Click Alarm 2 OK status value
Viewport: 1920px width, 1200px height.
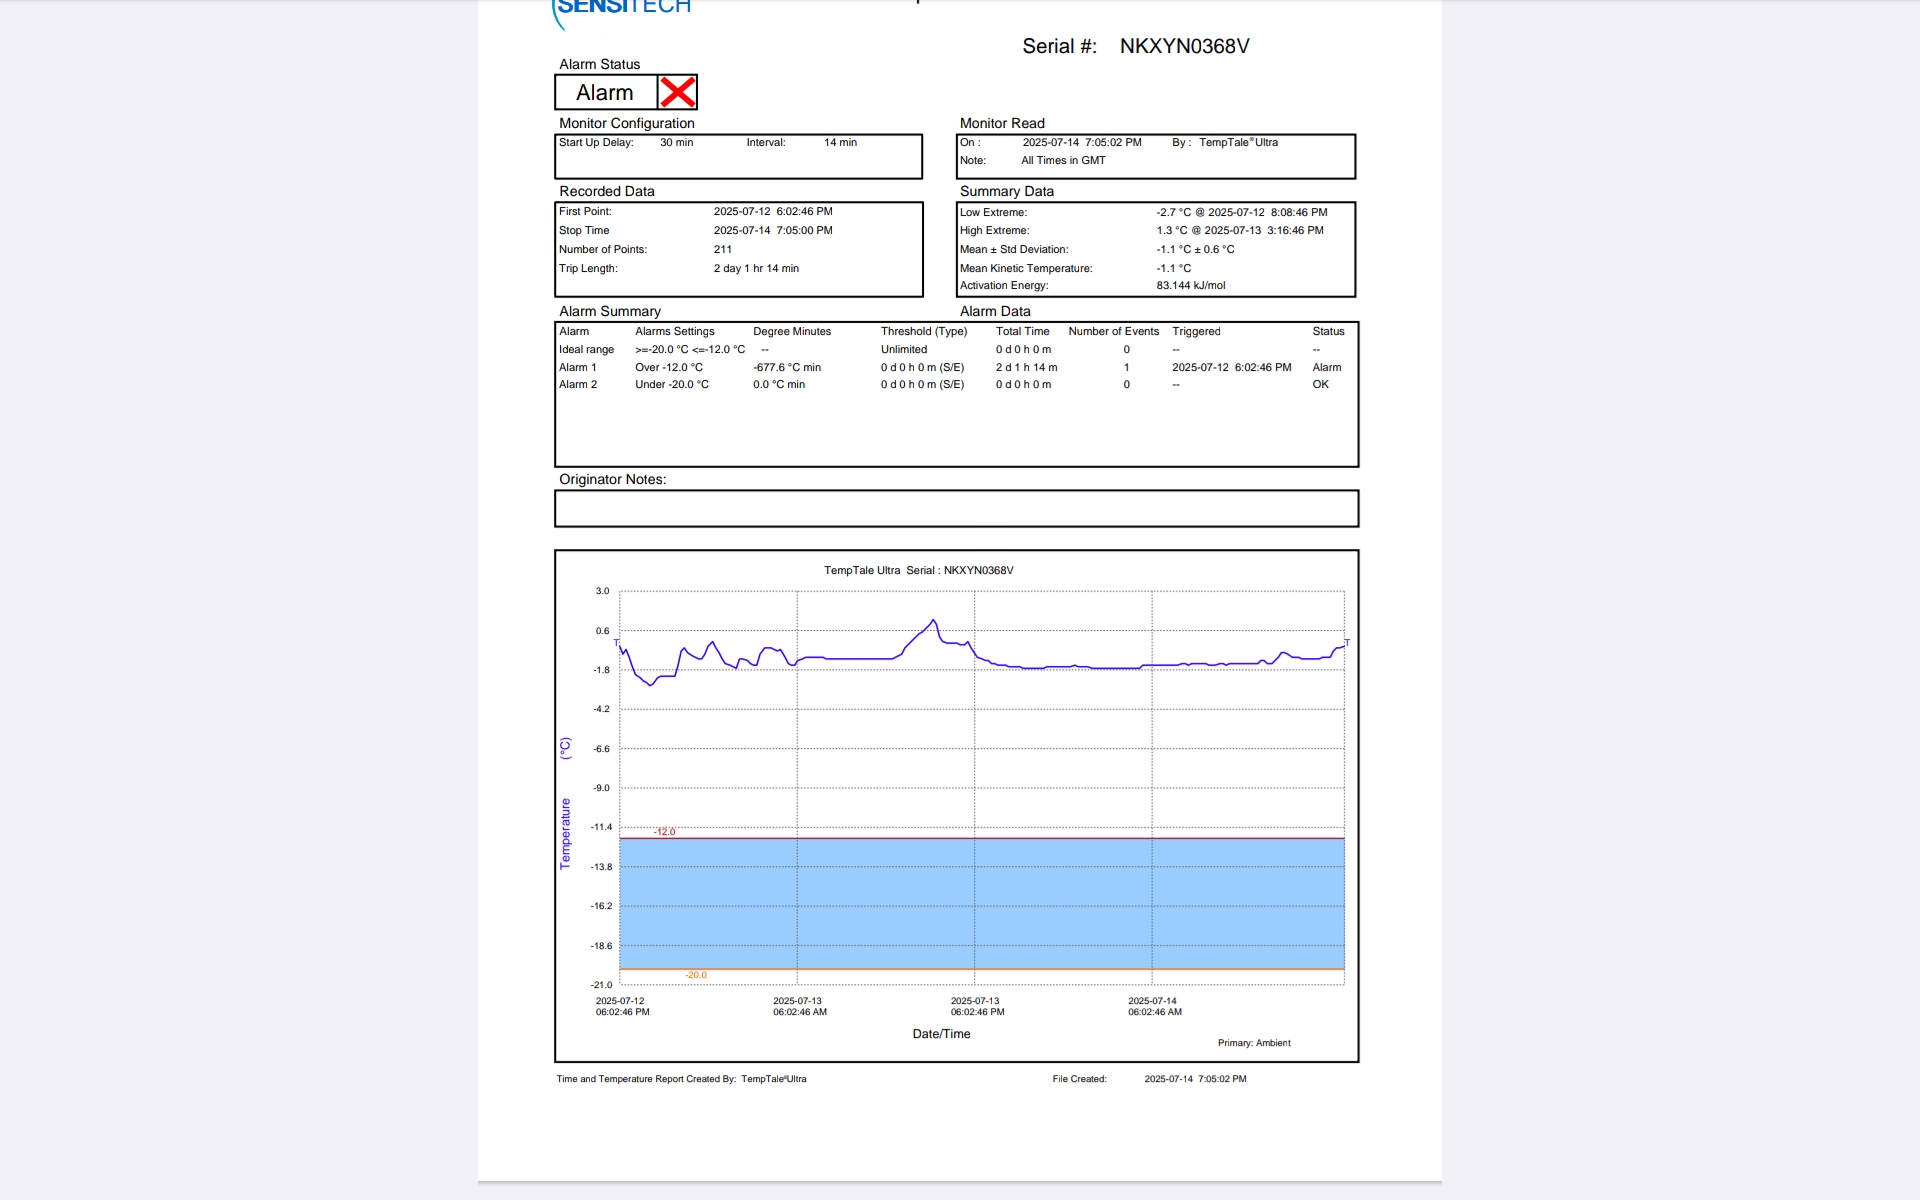[x=1320, y=384]
